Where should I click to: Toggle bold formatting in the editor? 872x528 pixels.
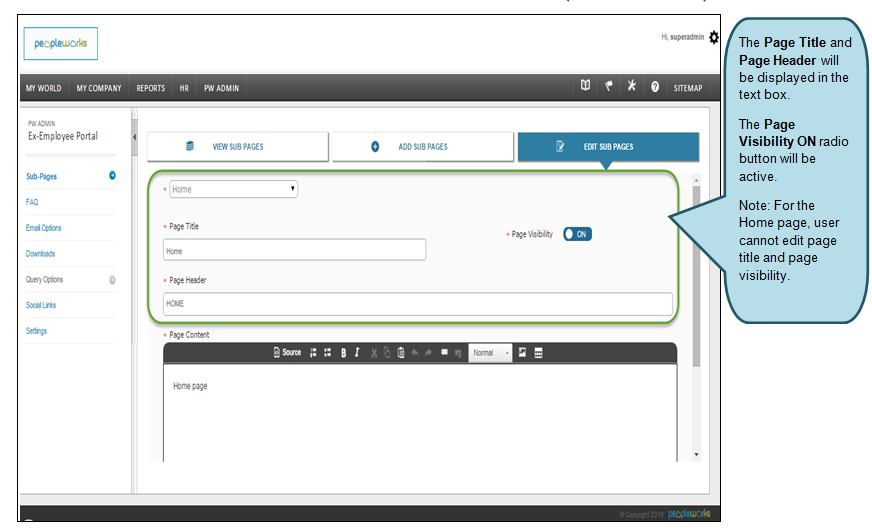coord(343,353)
